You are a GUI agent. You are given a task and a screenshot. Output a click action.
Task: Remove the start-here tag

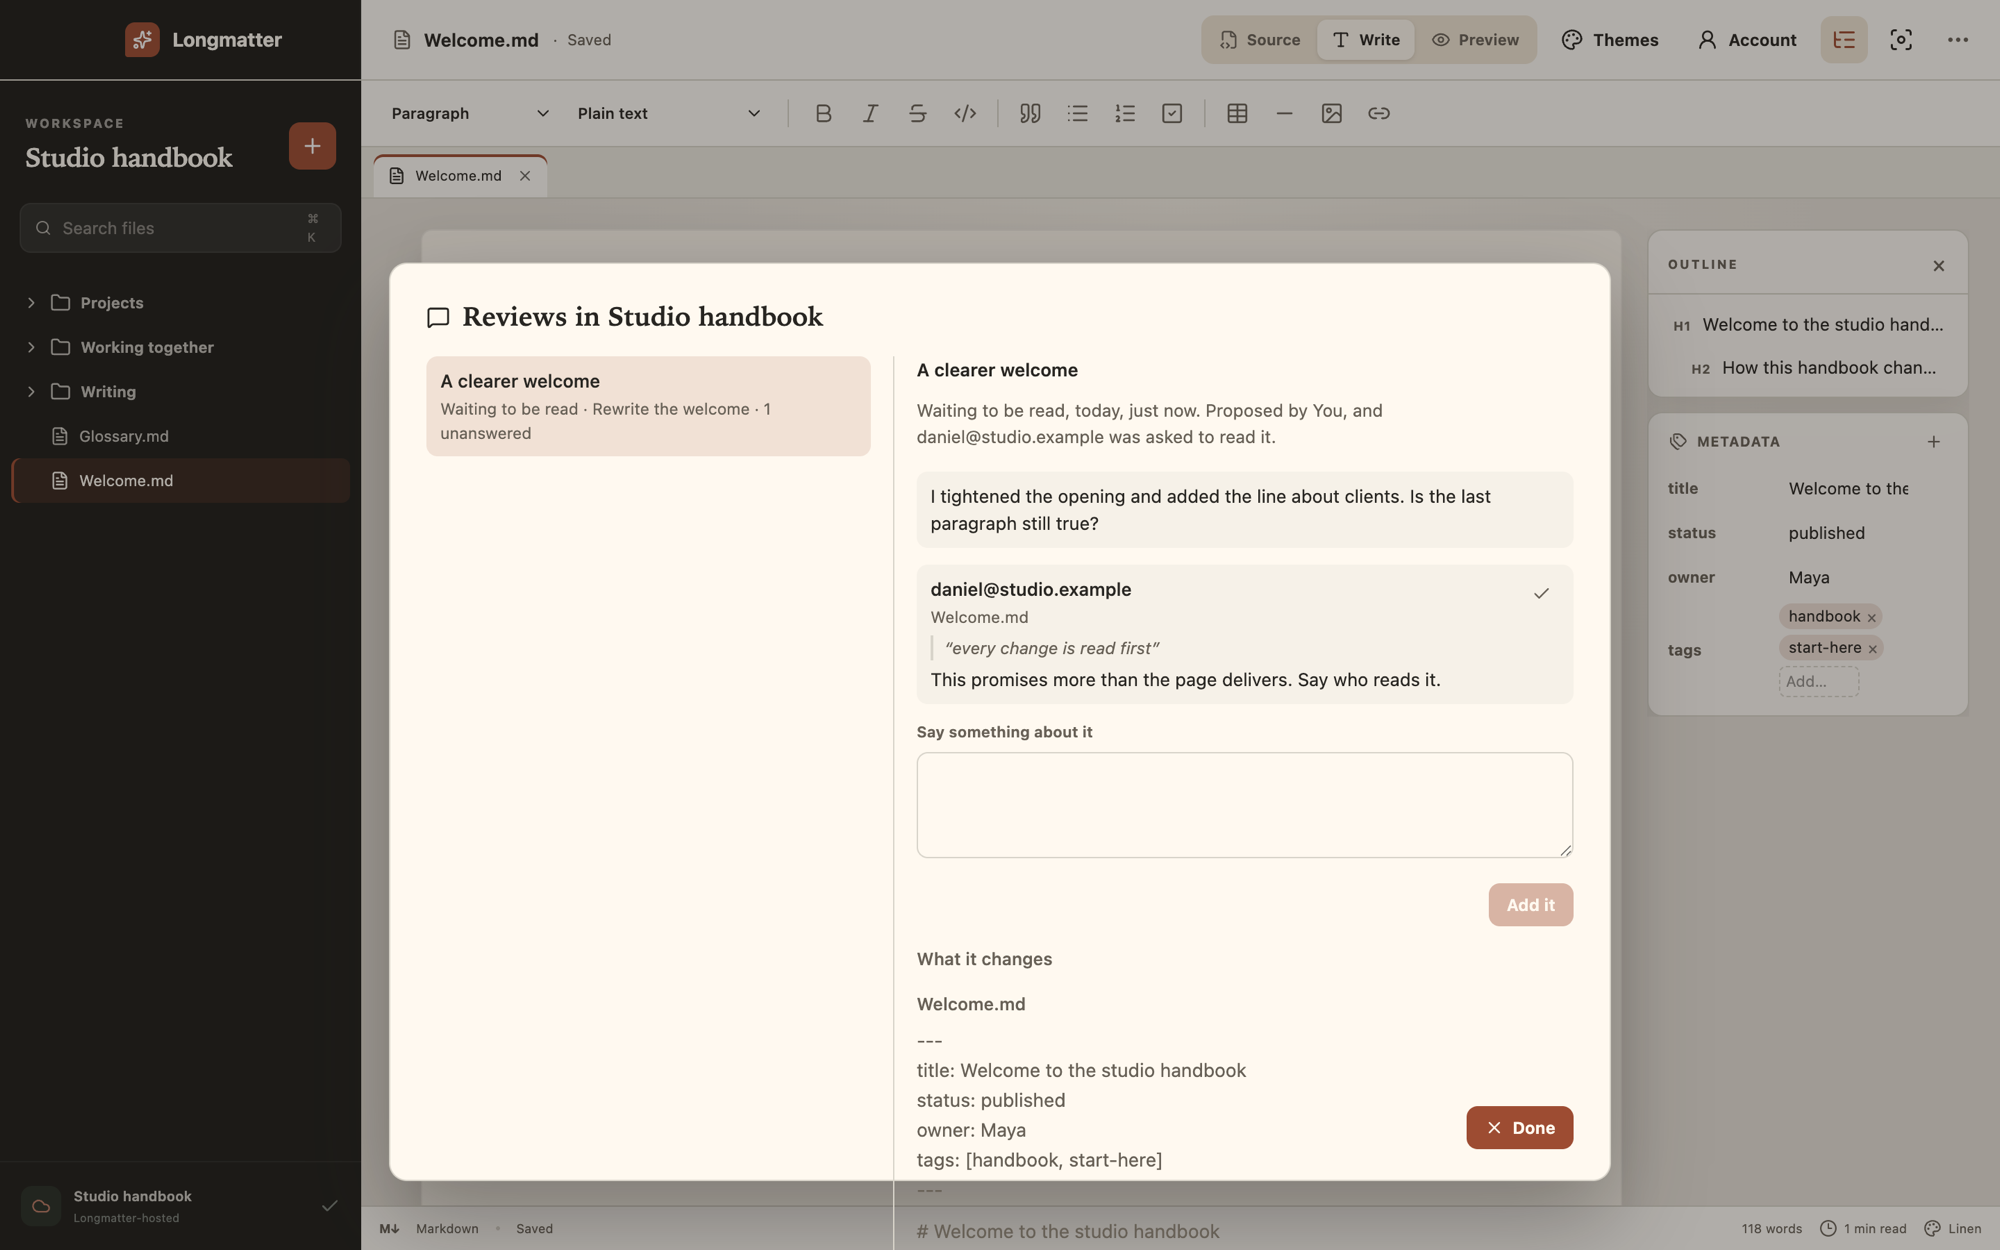click(x=1873, y=649)
